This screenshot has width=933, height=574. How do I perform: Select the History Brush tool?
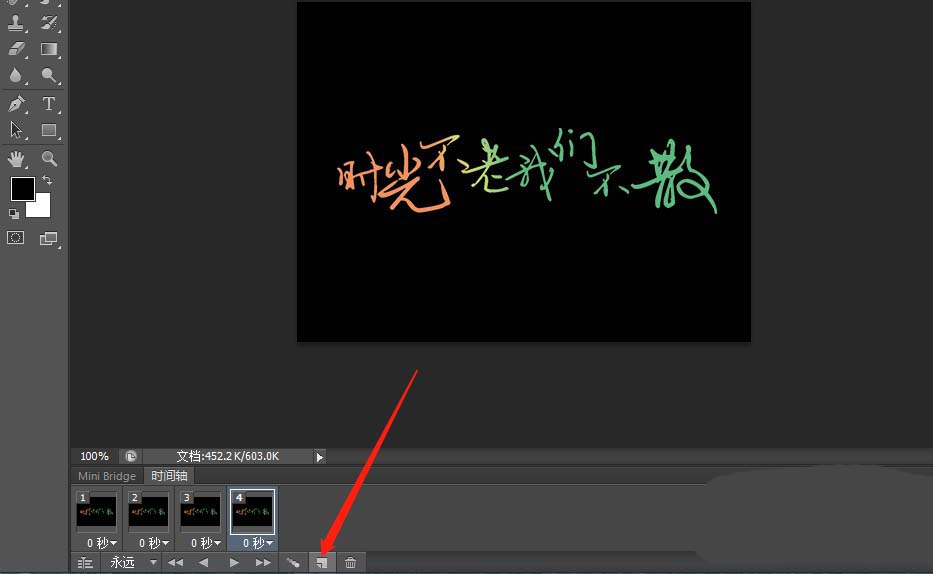point(49,23)
